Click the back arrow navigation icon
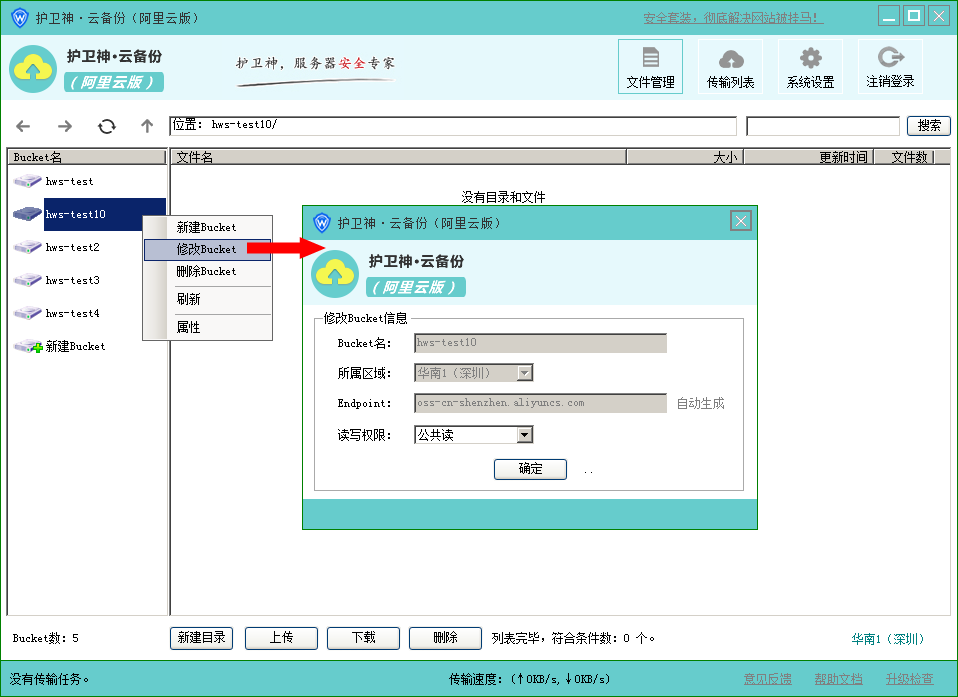 (x=23, y=126)
